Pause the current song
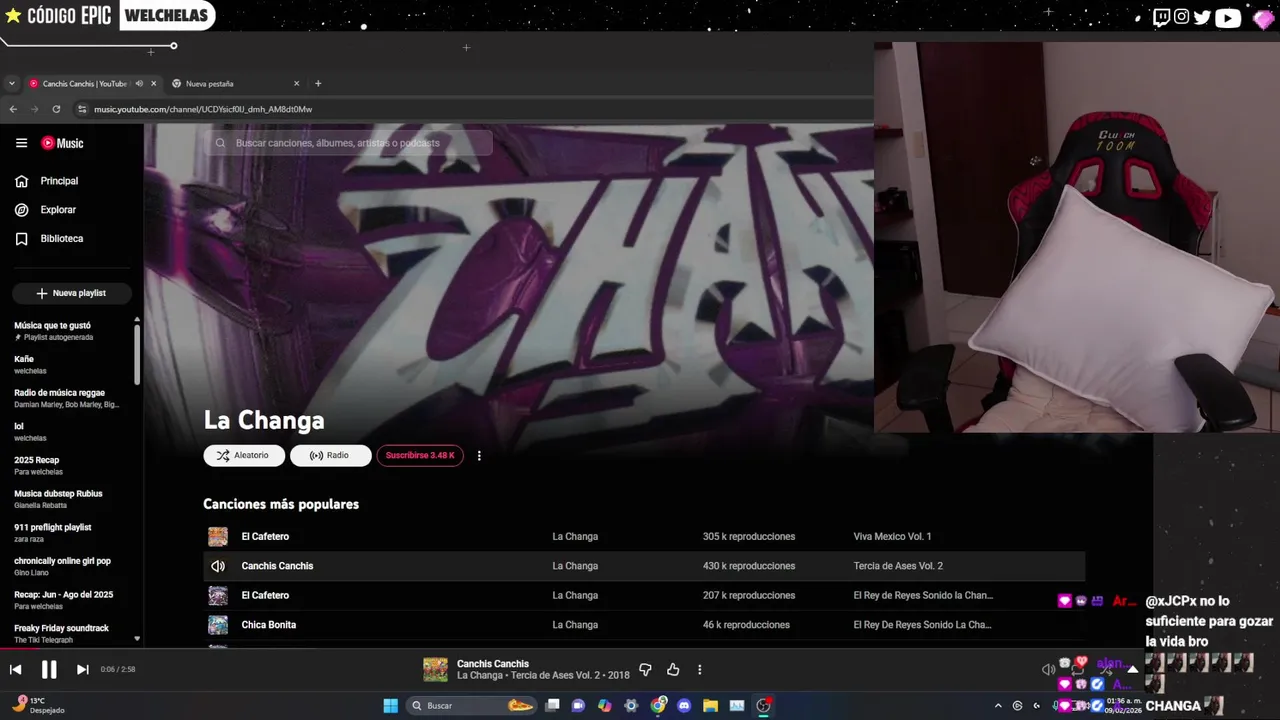 click(x=49, y=669)
